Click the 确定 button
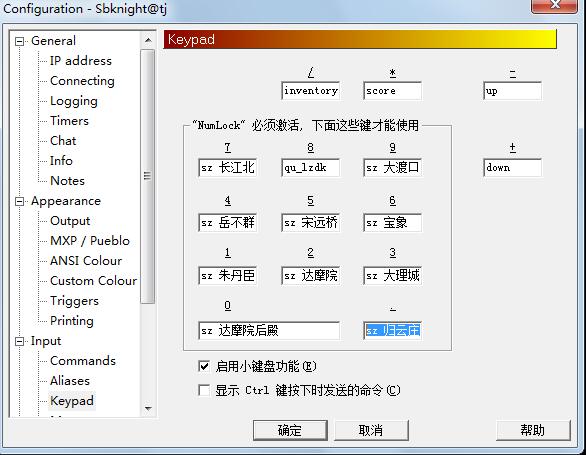This screenshot has width=586, height=455. pos(290,430)
